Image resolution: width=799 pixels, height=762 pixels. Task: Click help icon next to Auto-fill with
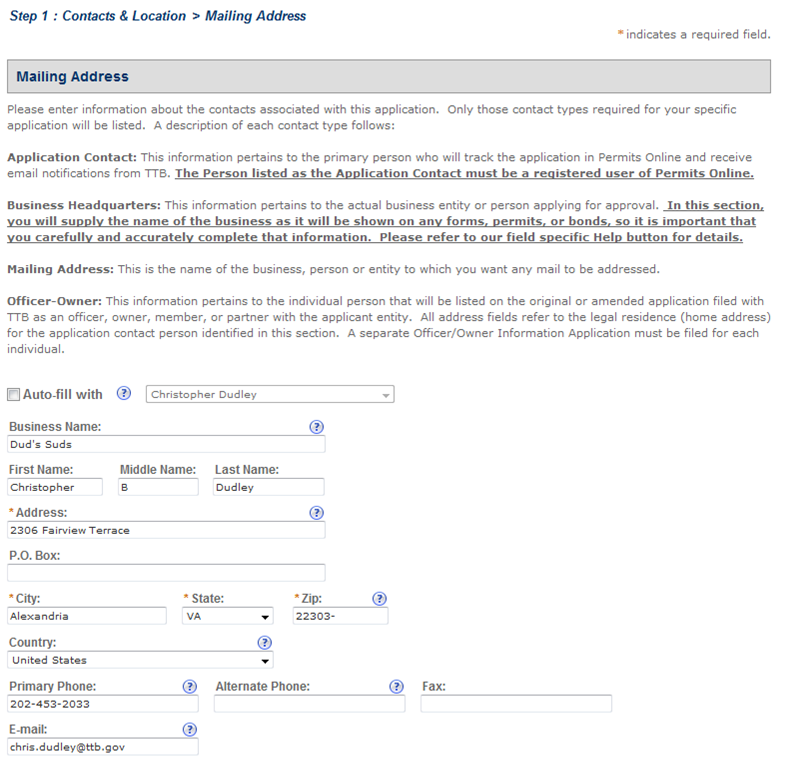tap(124, 394)
